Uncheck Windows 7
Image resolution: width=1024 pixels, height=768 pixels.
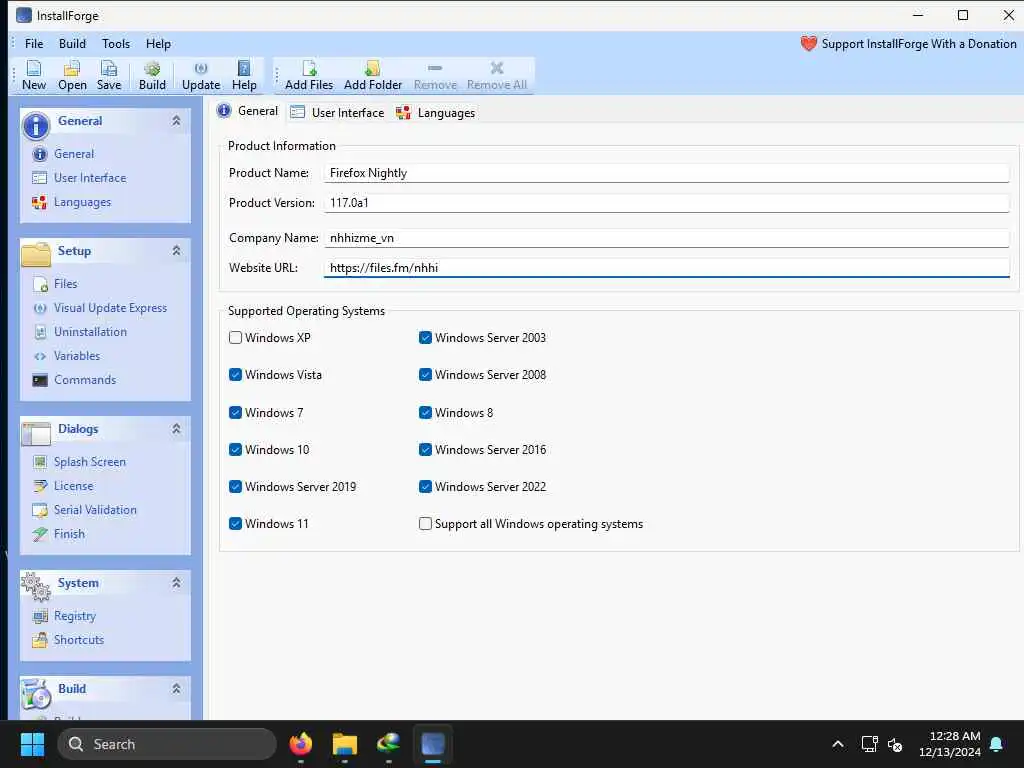coord(236,413)
